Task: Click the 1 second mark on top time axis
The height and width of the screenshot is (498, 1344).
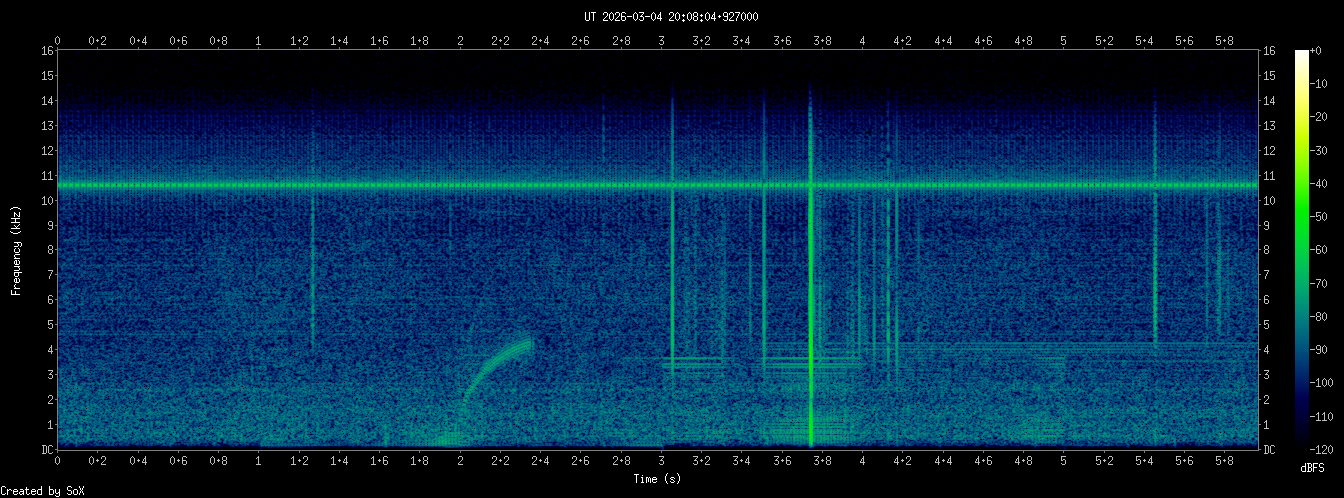Action: pos(259,40)
